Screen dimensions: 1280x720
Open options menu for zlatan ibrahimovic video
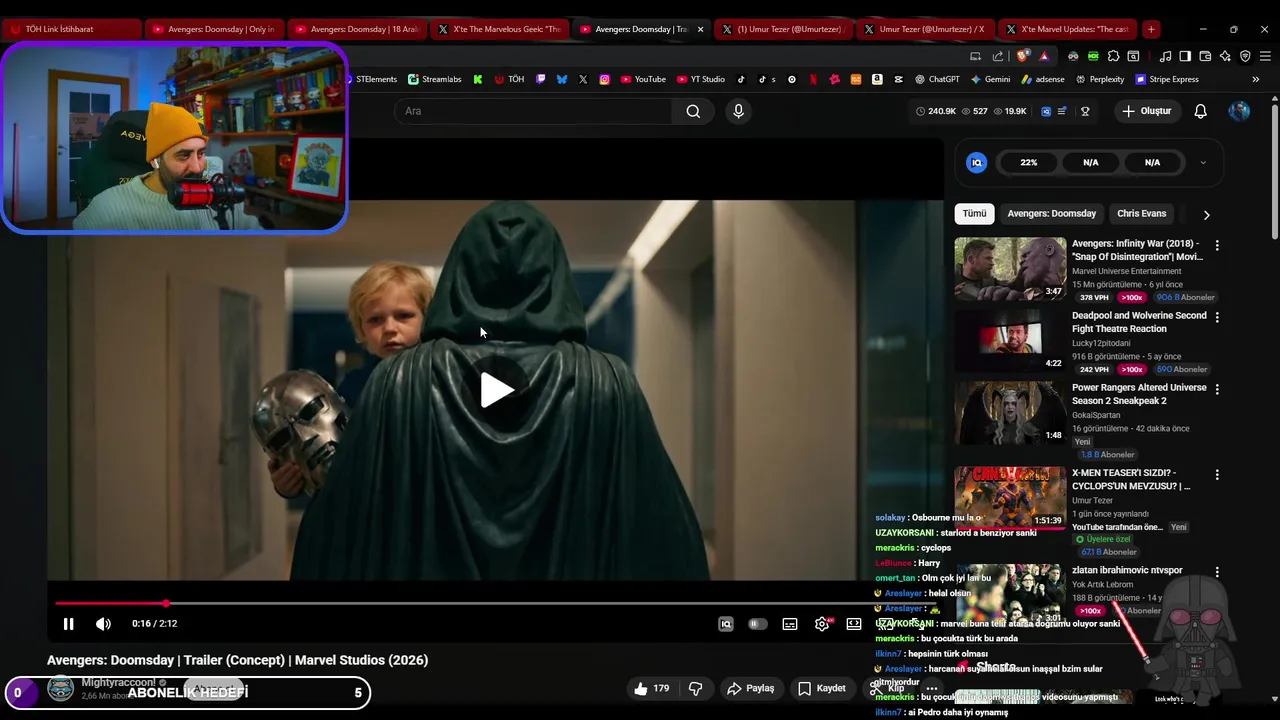tap(1217, 572)
